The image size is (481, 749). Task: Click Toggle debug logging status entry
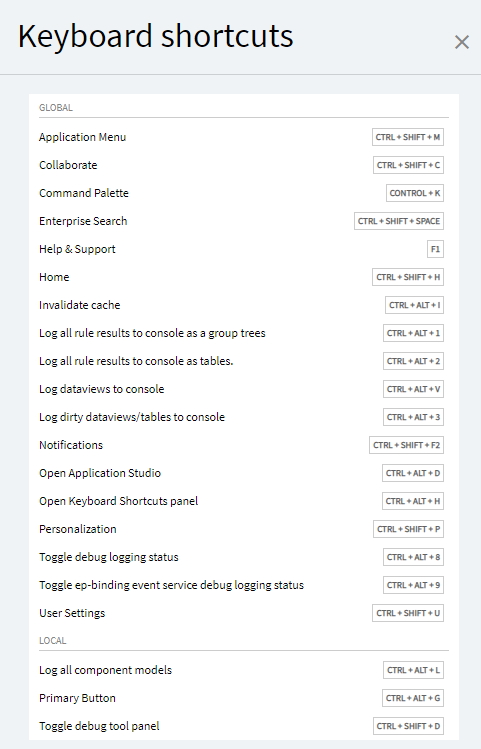pos(244,557)
